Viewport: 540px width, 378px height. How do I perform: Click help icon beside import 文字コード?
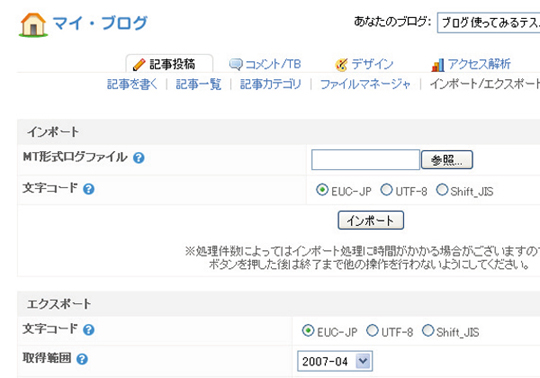tap(89, 189)
